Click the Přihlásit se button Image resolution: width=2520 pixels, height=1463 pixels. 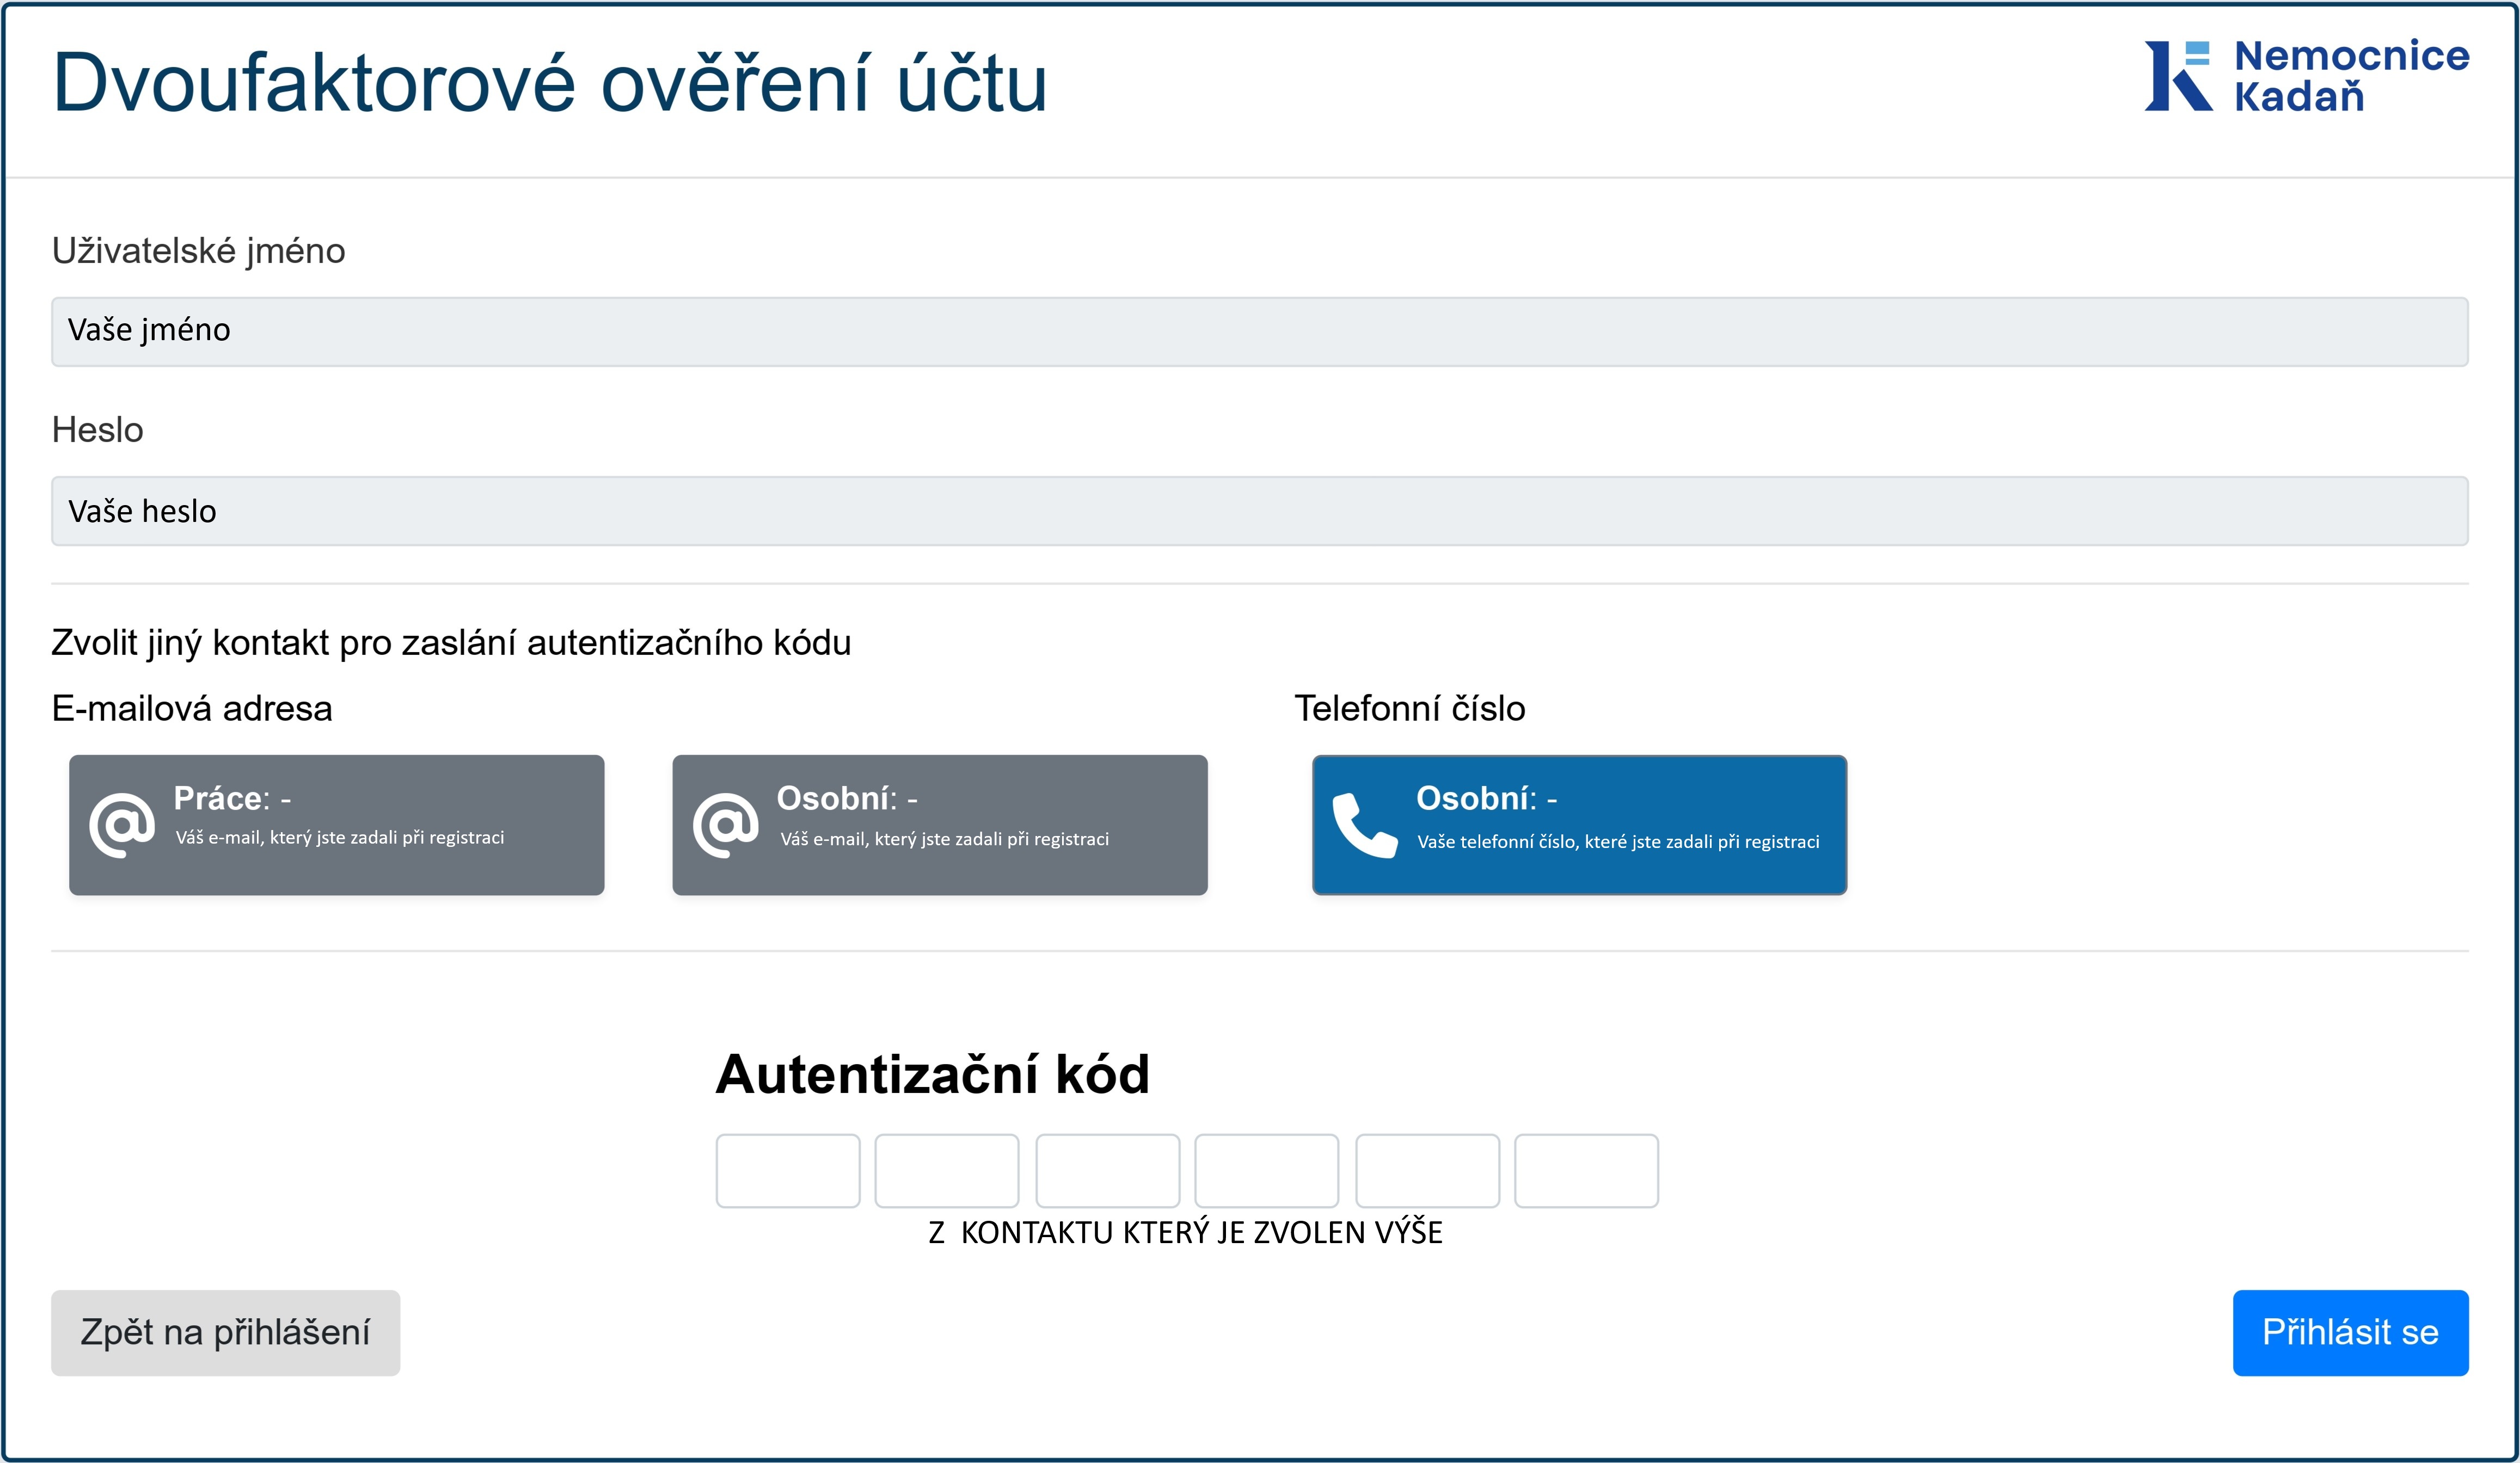click(x=2351, y=1333)
